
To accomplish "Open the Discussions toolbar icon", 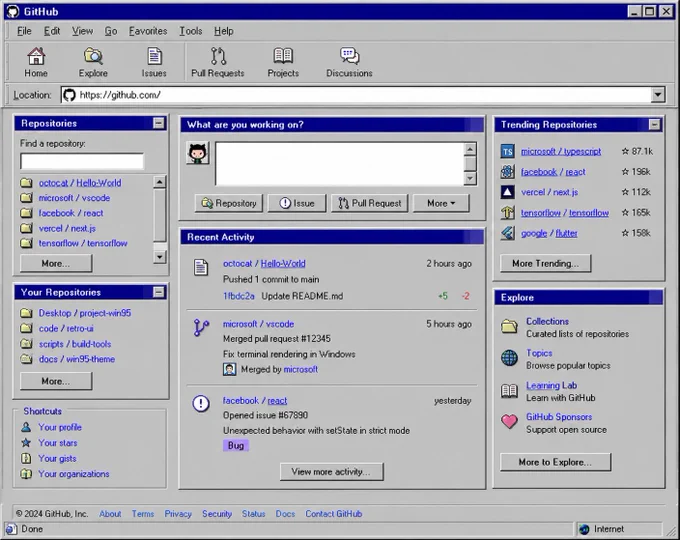I will tap(349, 62).
